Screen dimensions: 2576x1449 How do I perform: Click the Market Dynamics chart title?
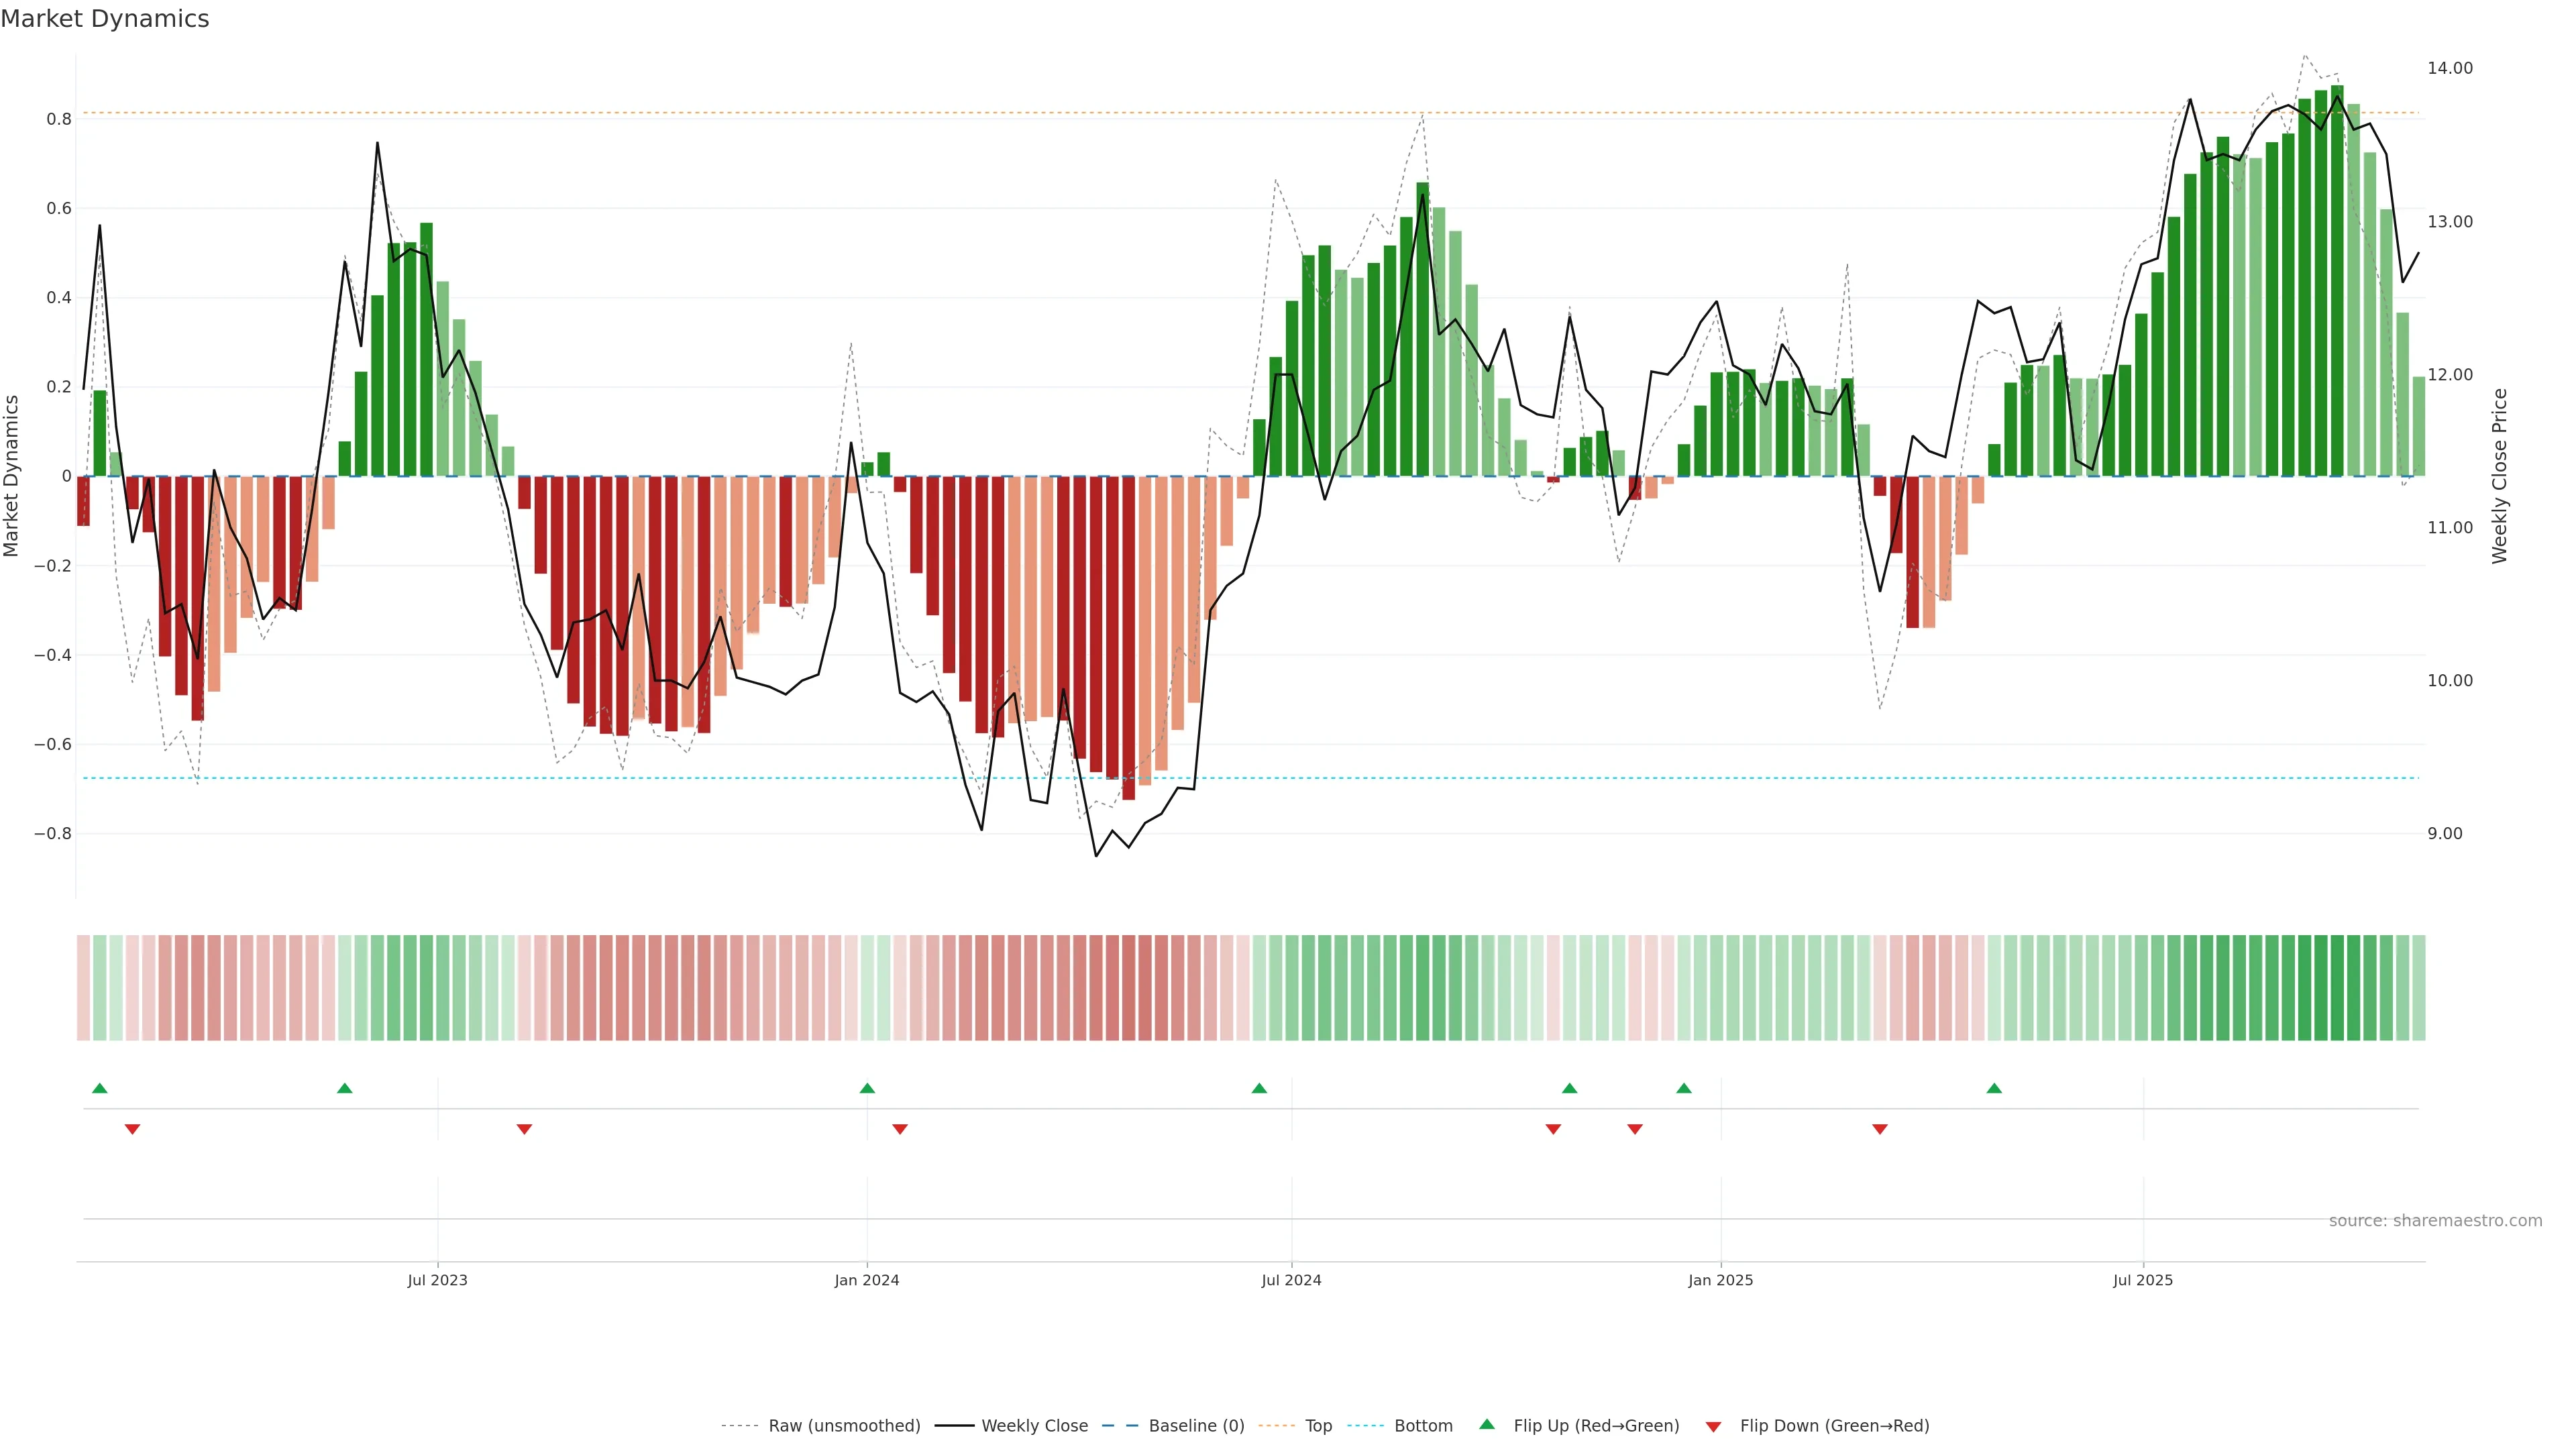pyautogui.click(x=105, y=19)
